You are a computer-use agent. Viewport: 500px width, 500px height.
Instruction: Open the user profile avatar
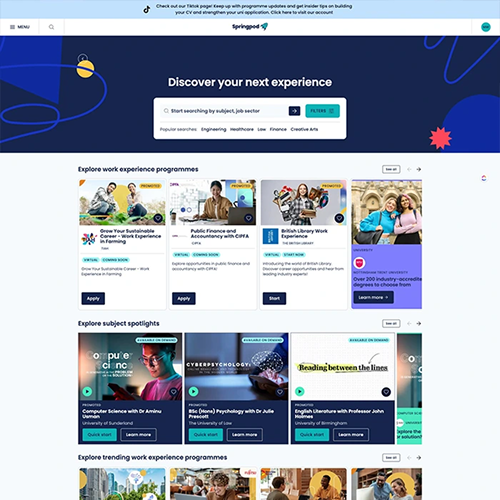pos(486,27)
